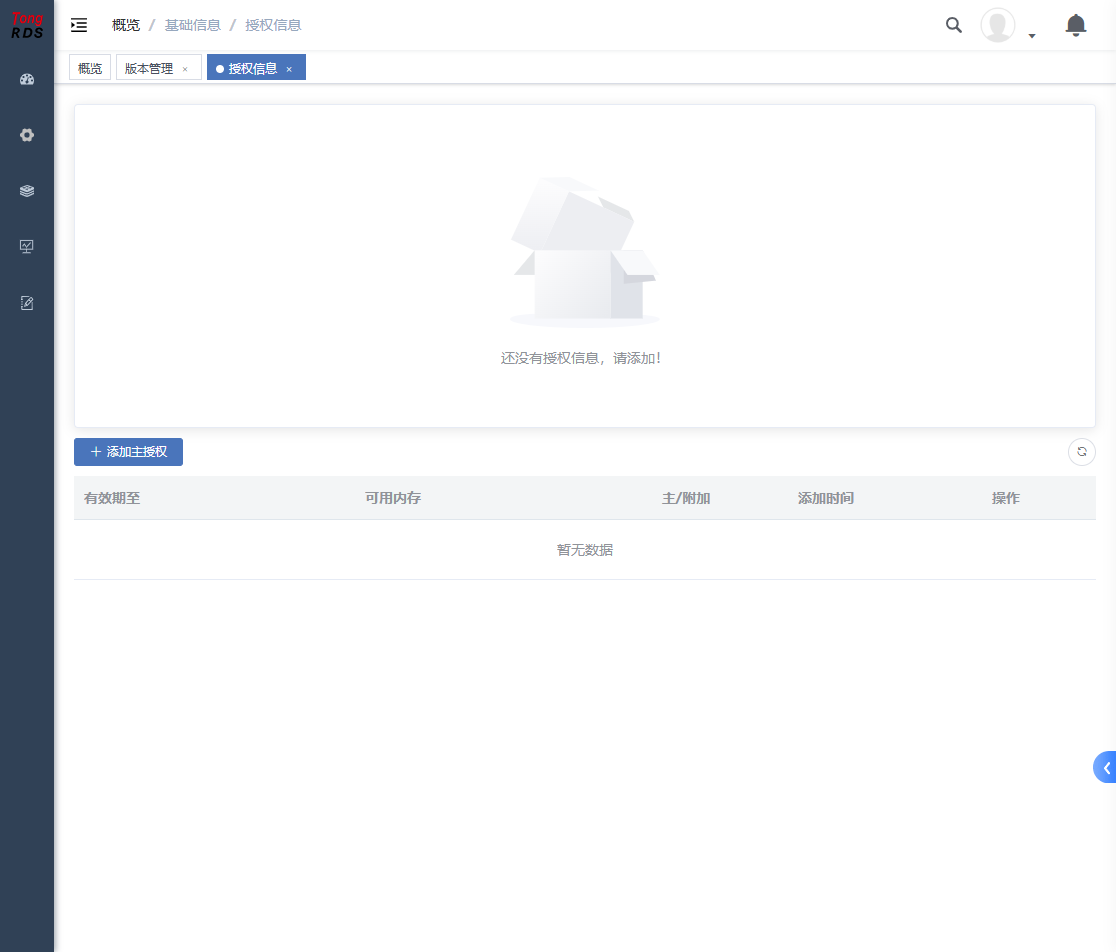Open the notifications bell
The width and height of the screenshot is (1116, 952).
[x=1075, y=26]
